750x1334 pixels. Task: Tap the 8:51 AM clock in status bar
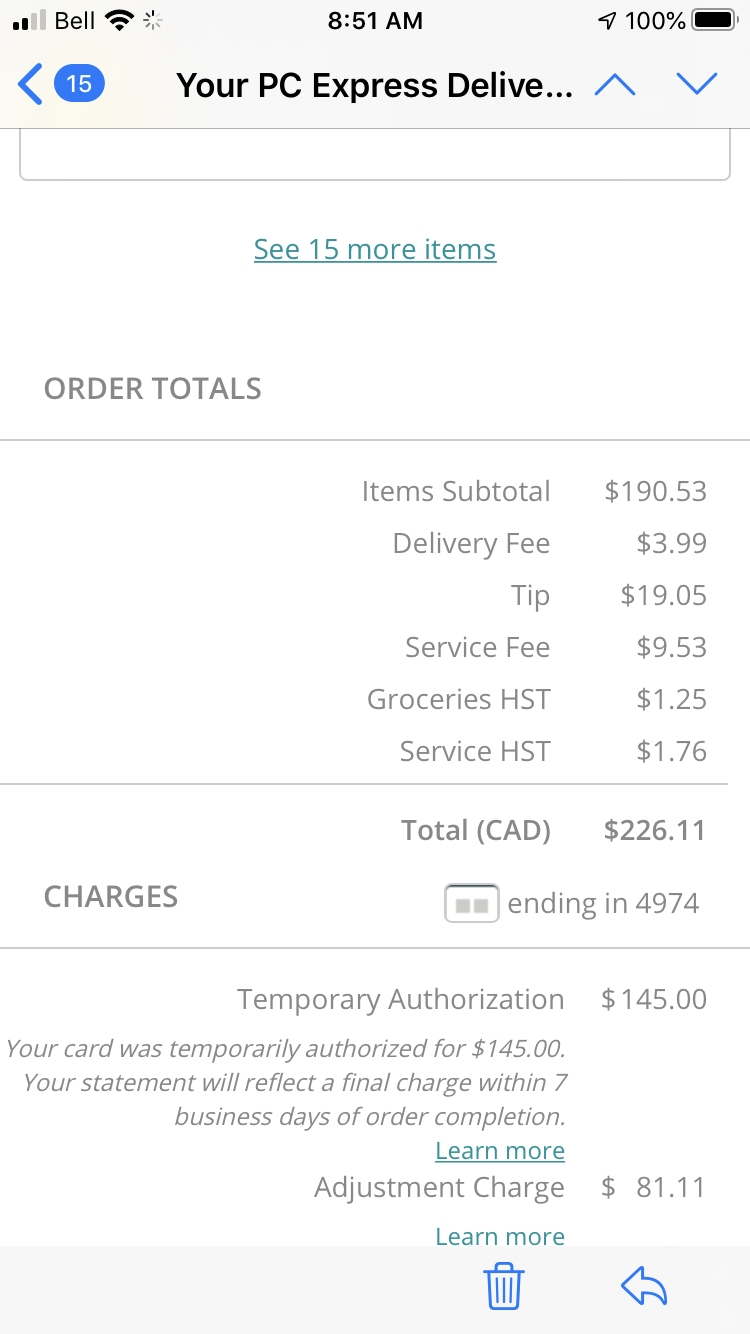[x=375, y=18]
